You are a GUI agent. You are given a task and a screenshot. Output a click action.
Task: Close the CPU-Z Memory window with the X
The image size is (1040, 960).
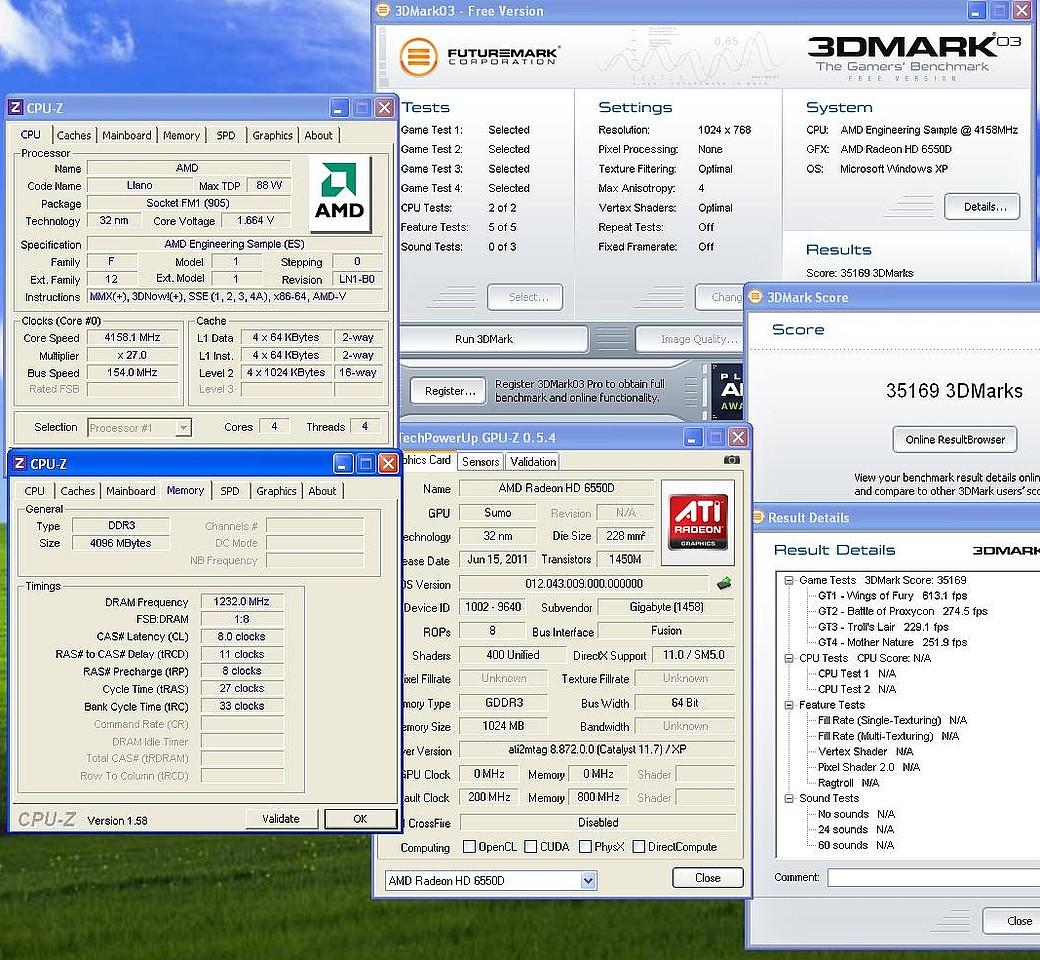click(x=388, y=463)
